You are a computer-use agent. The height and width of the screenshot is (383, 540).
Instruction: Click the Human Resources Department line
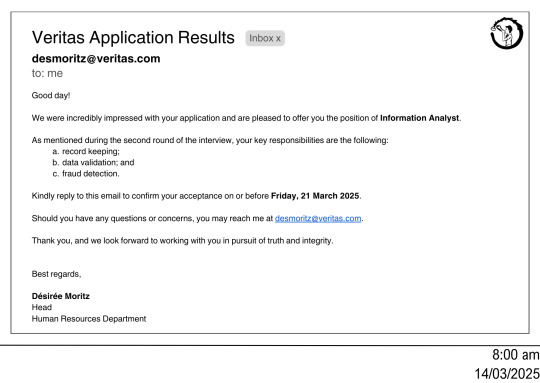[x=89, y=319]
